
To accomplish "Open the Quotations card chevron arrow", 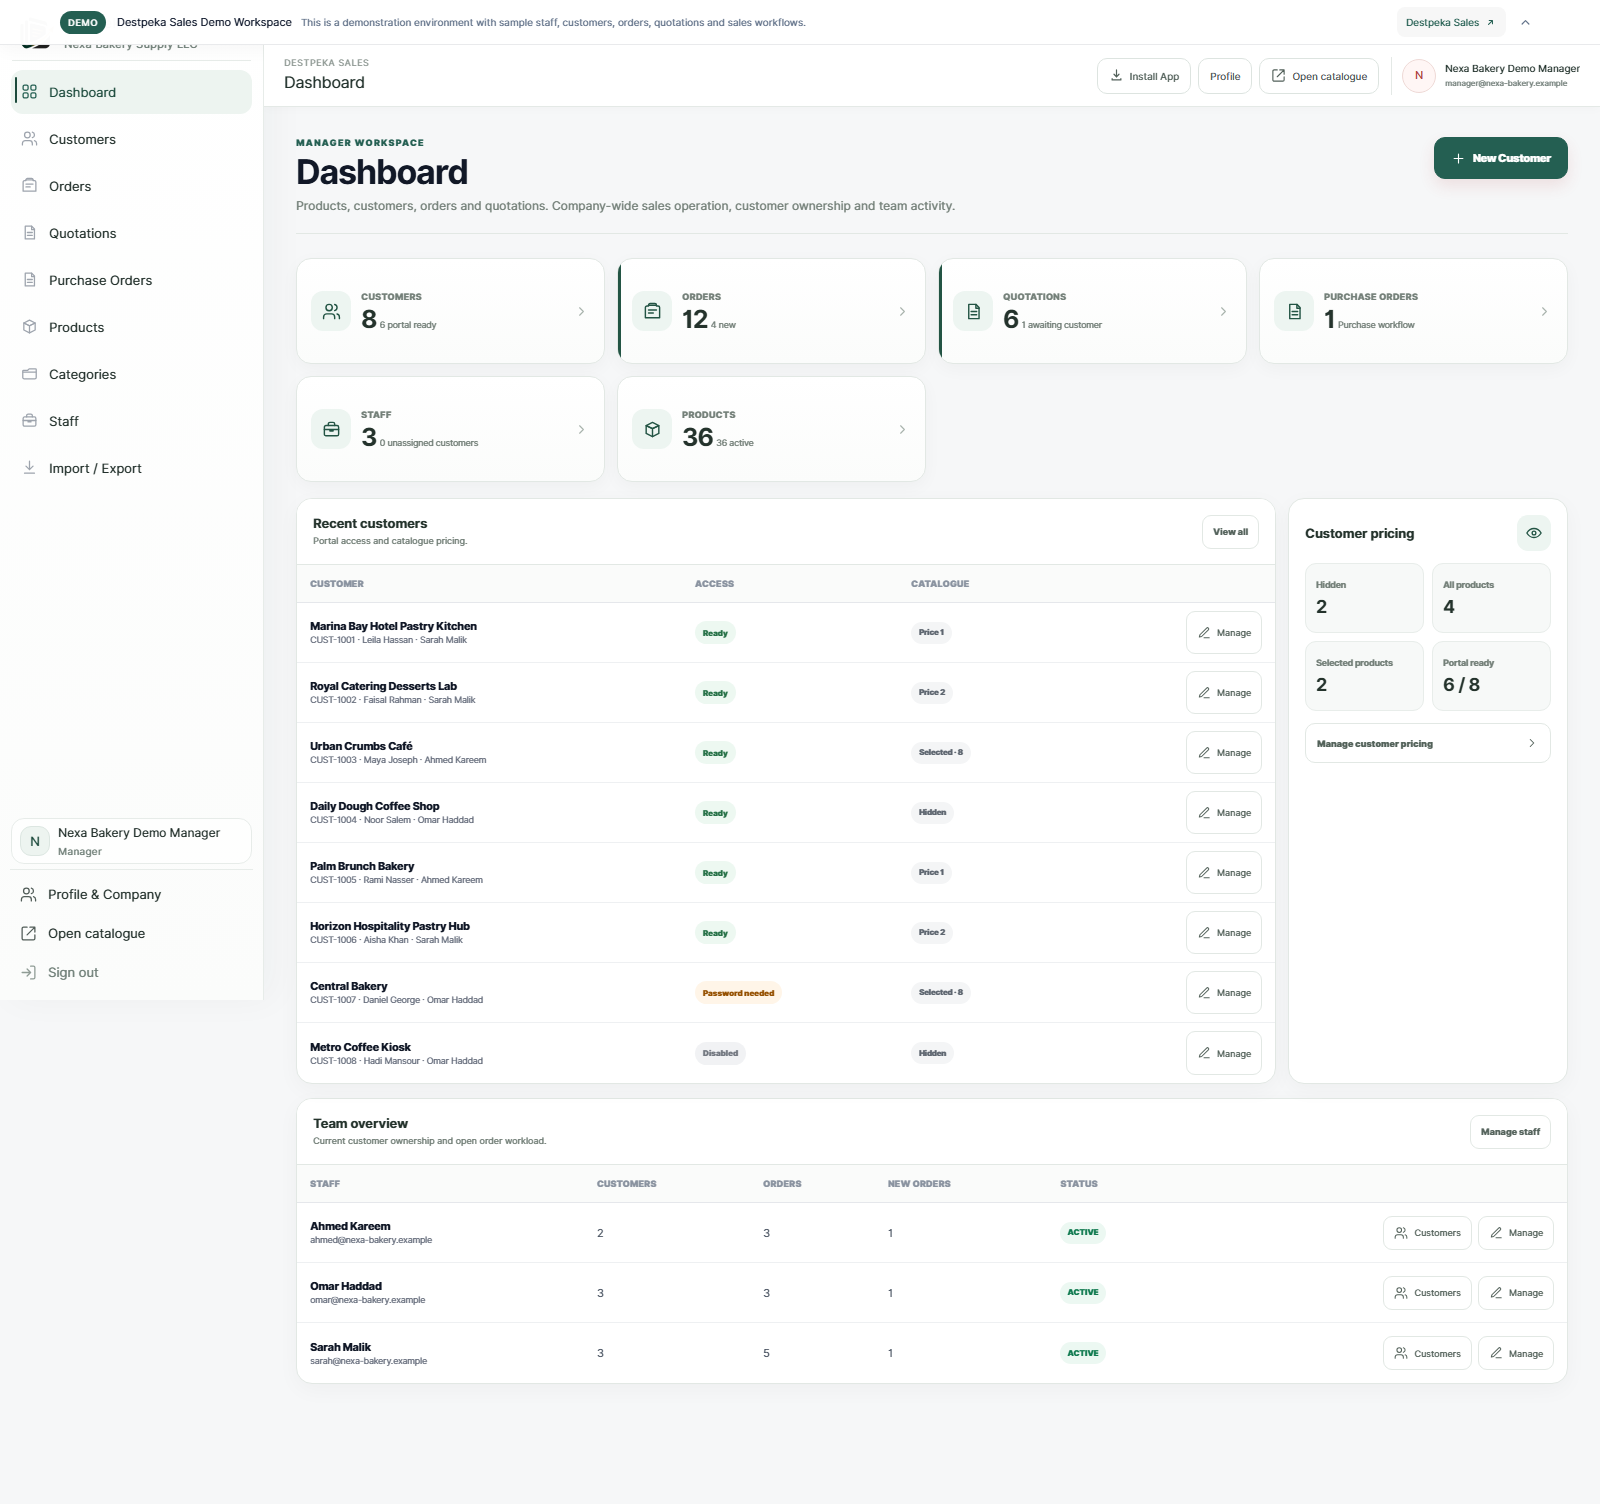I will tap(1223, 312).
